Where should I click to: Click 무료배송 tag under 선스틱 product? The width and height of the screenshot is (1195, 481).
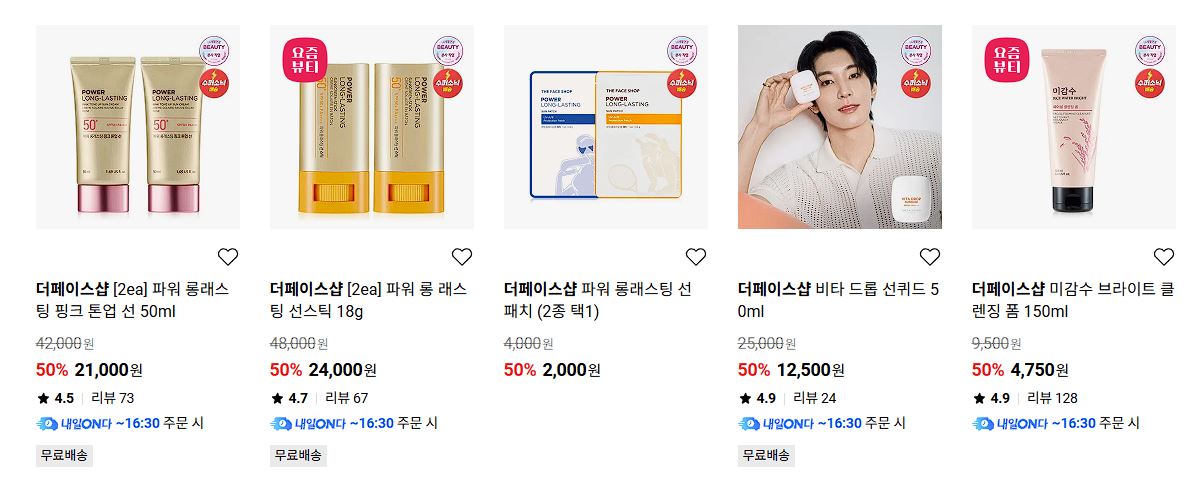pyautogui.click(x=298, y=456)
